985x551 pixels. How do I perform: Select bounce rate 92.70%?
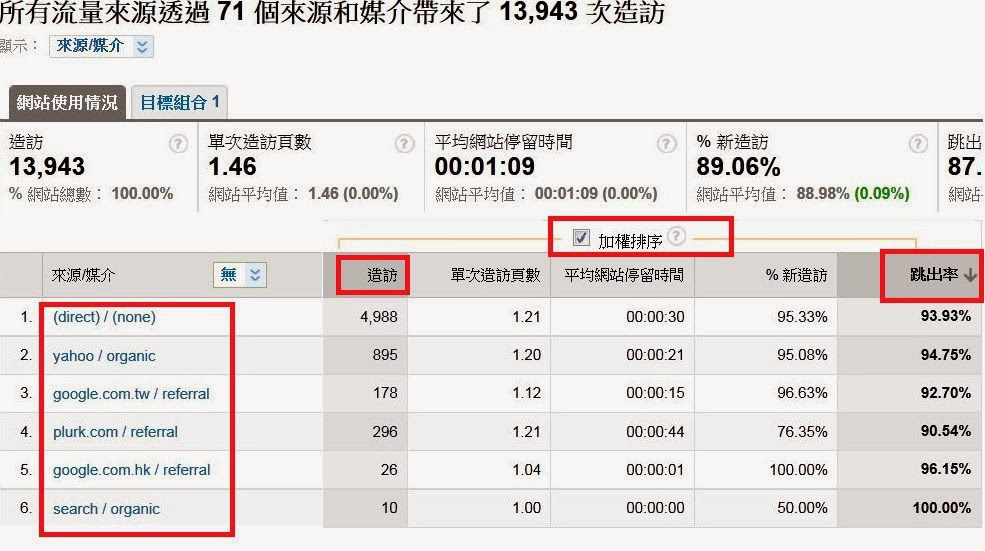(945, 393)
